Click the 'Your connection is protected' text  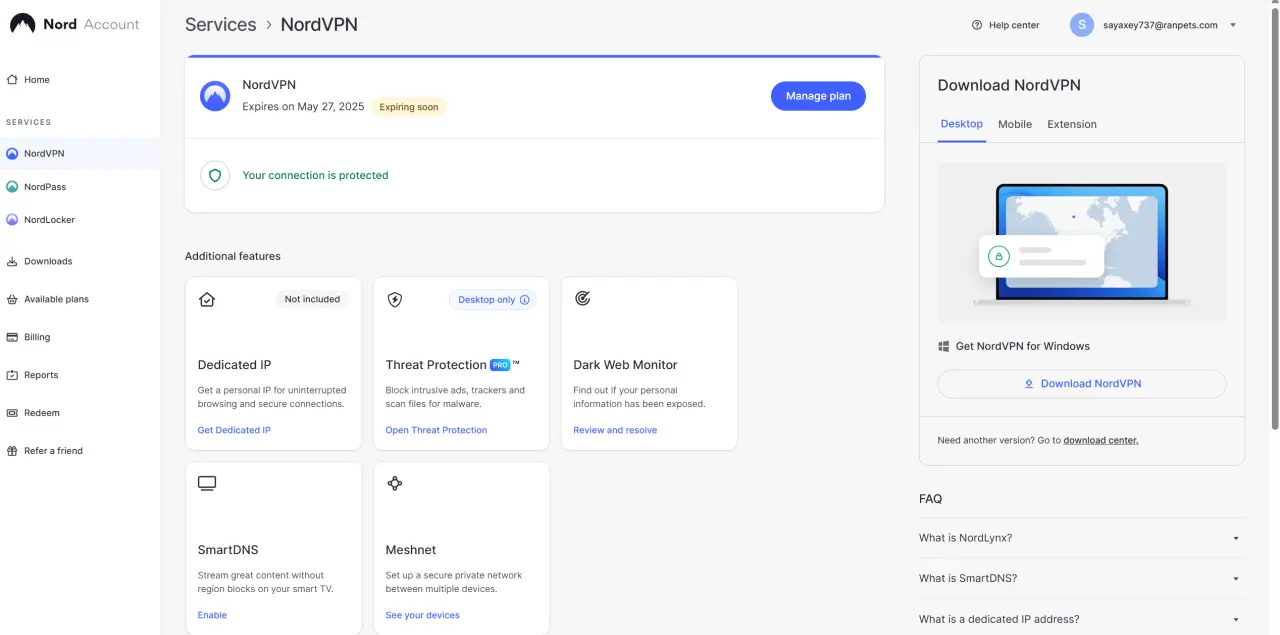[x=315, y=175]
